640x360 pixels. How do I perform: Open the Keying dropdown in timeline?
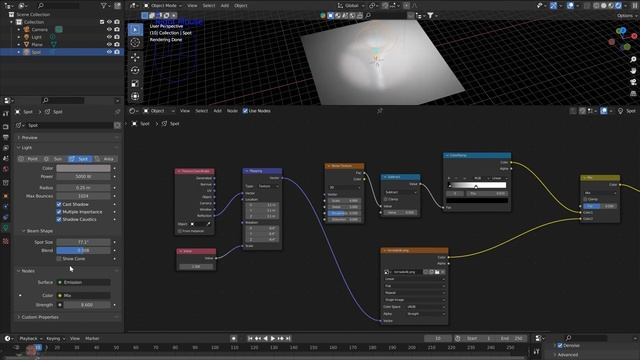click(55, 338)
